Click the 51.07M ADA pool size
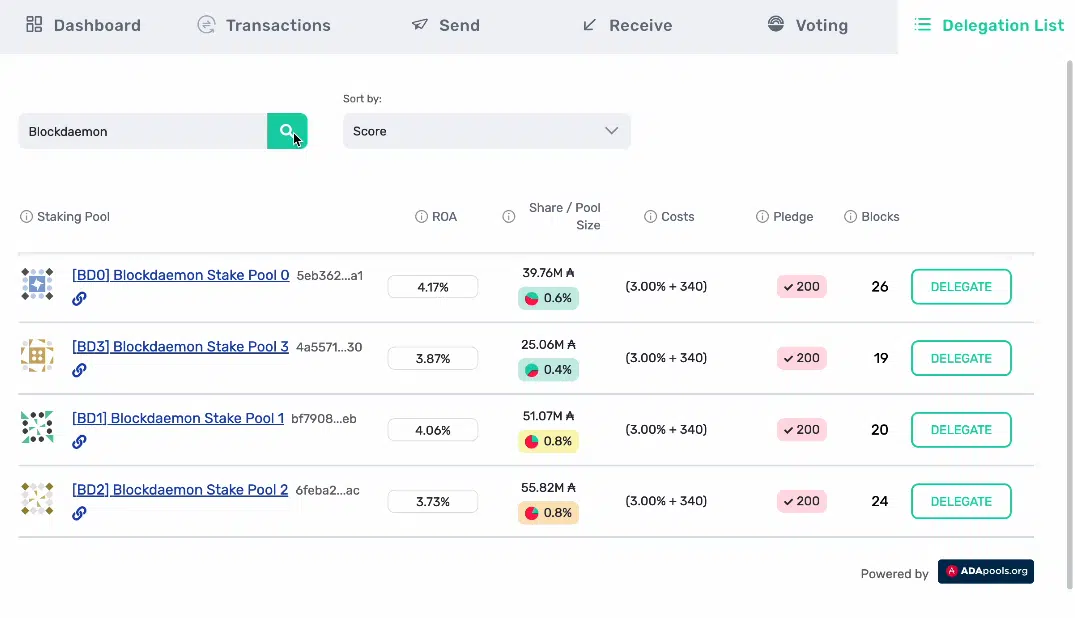The height and width of the screenshot is (618, 1075). pos(548,416)
